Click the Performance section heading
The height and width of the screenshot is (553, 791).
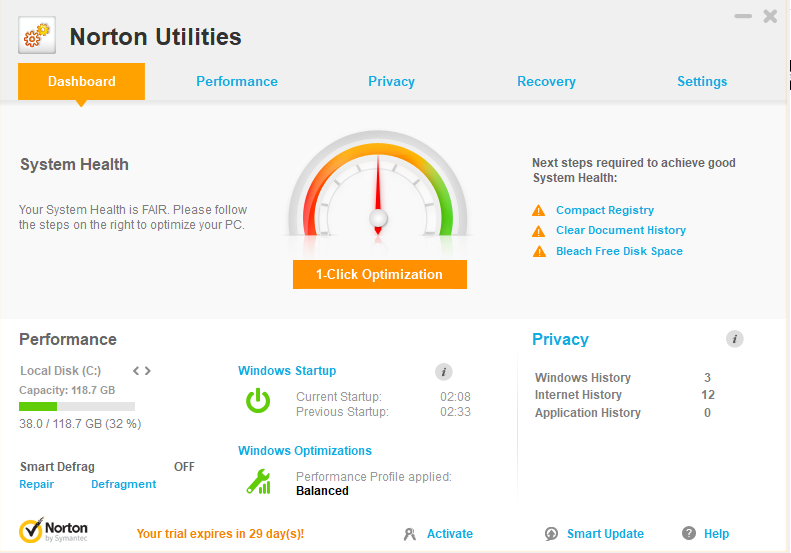tap(68, 339)
